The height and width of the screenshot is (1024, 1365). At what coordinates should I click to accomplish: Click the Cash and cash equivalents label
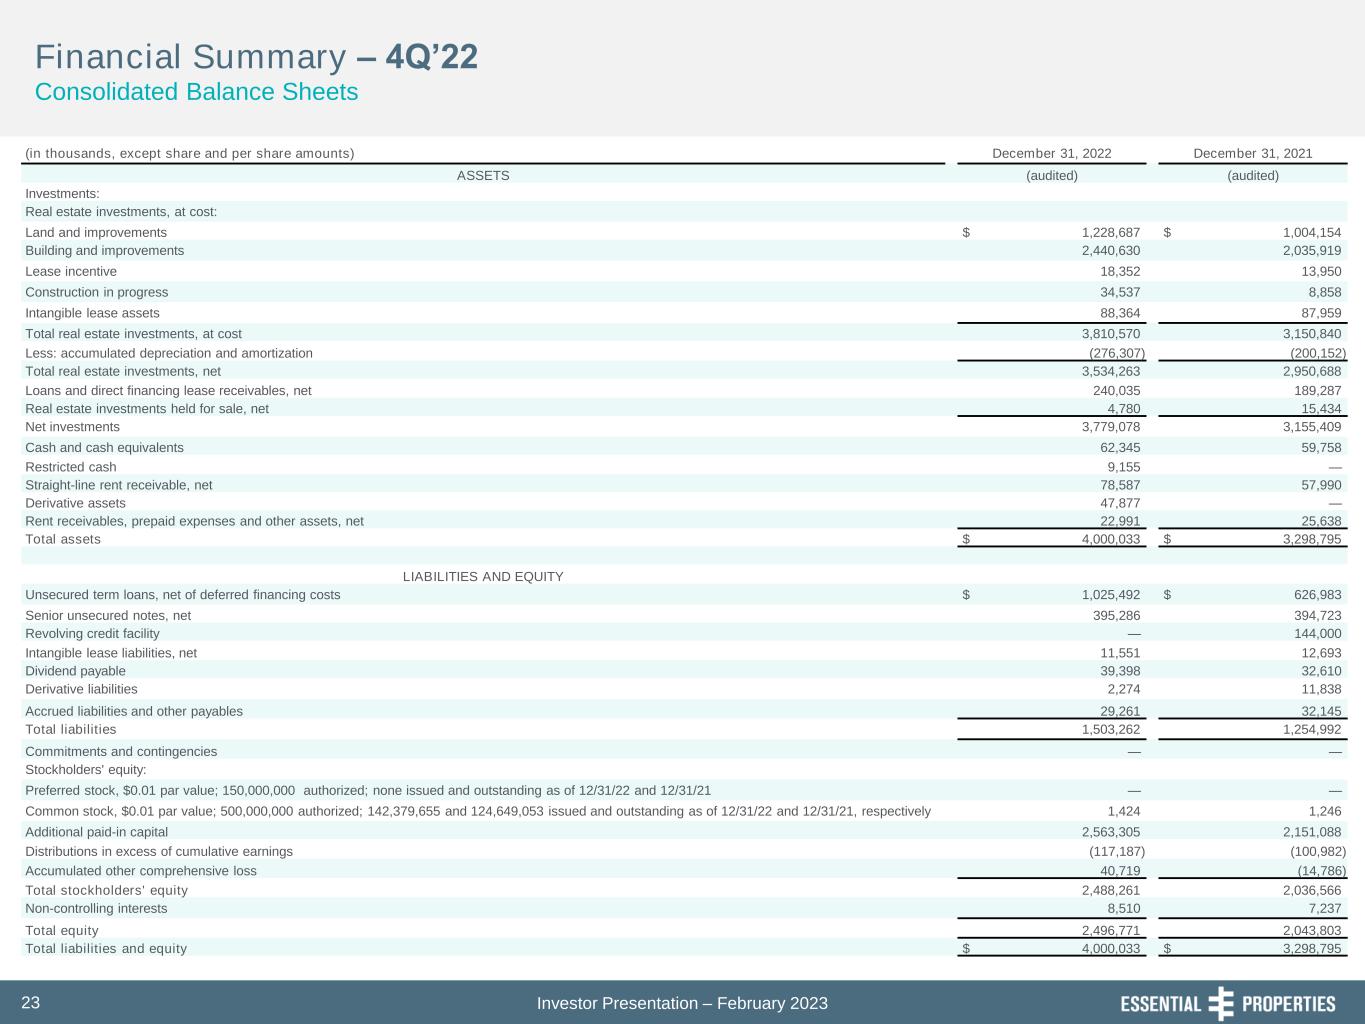pos(104,447)
